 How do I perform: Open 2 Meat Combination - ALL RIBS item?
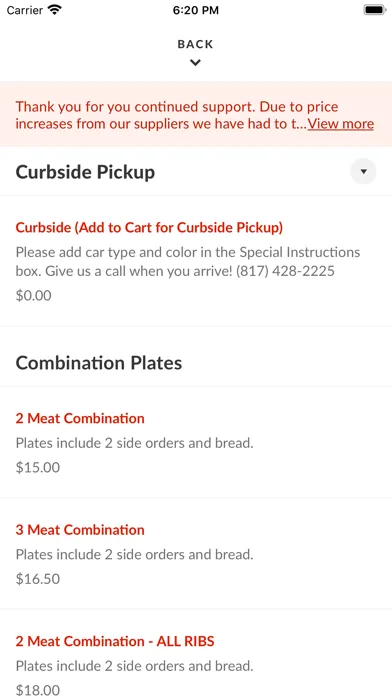coord(115,641)
